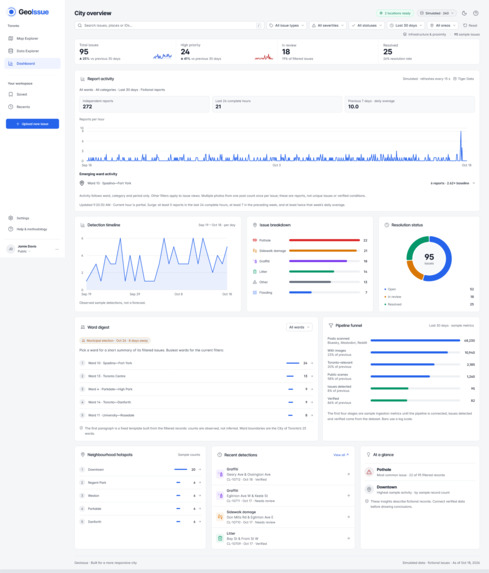Open Help & methodology icon
The image size is (489, 573).
tap(11, 229)
